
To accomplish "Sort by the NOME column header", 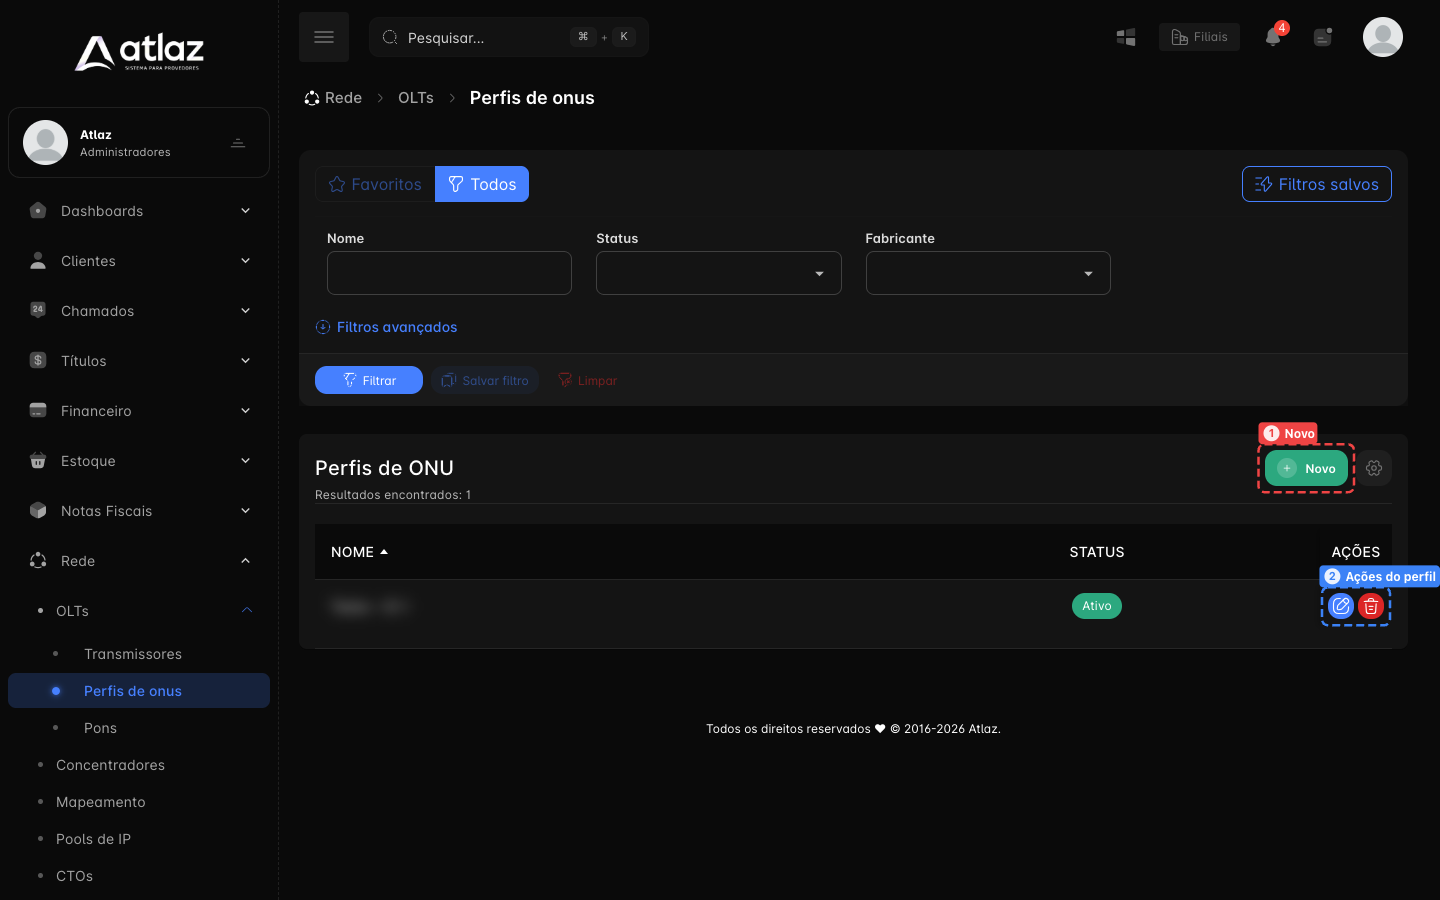I will pos(359,552).
